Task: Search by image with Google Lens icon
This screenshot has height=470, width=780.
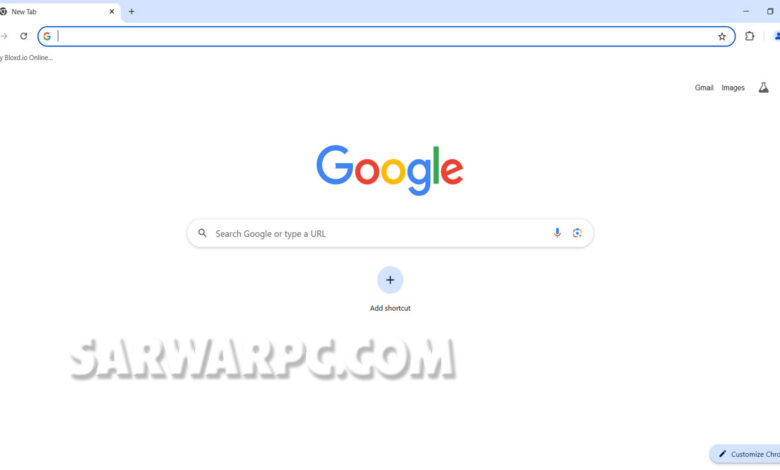Action: click(577, 233)
